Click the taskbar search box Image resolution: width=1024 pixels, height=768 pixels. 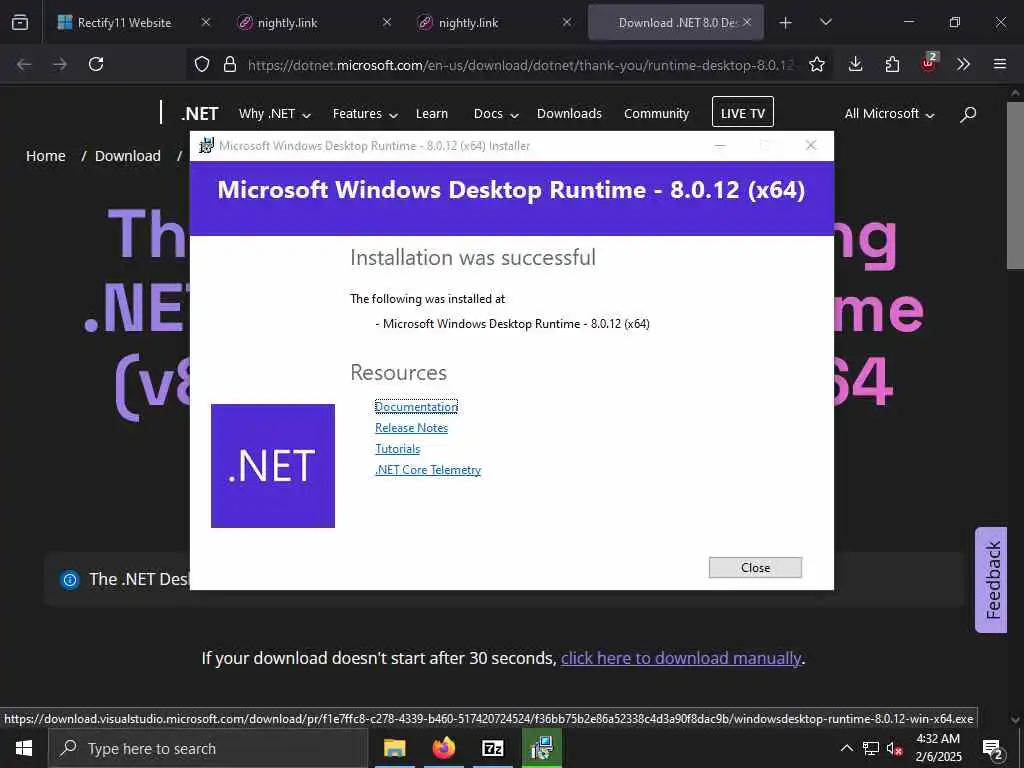click(x=208, y=748)
